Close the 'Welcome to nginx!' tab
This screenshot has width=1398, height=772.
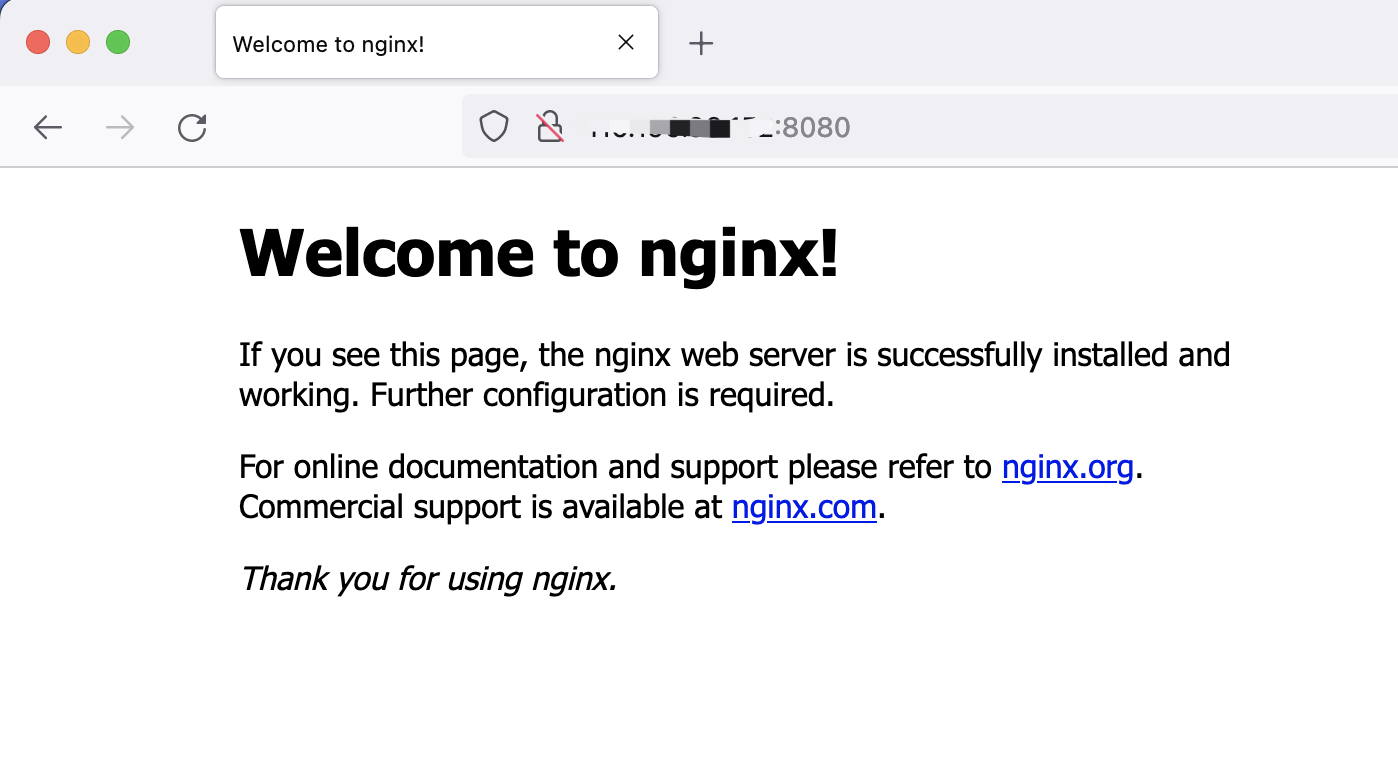click(626, 42)
